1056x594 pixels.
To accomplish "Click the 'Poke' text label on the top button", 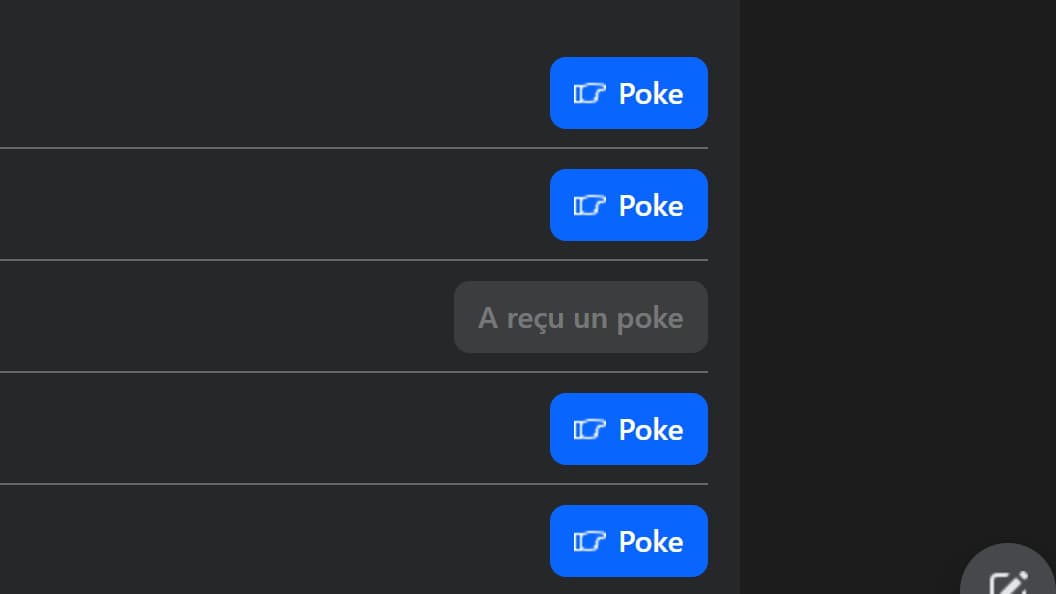I will [x=650, y=93].
